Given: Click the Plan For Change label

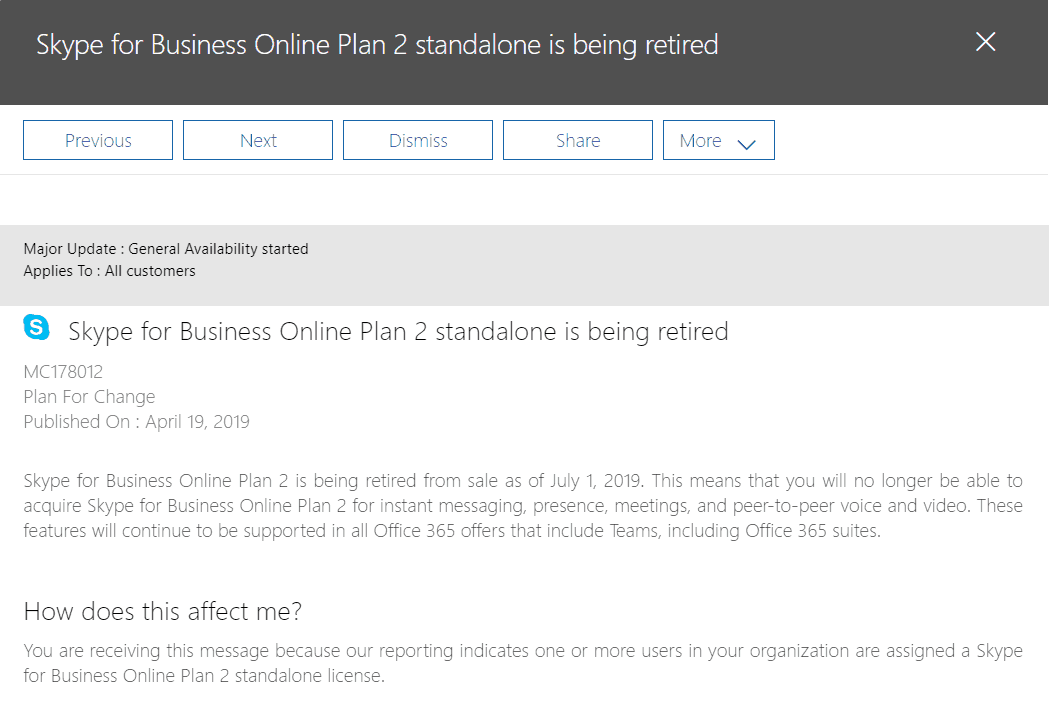Looking at the screenshot, I should click(x=89, y=397).
